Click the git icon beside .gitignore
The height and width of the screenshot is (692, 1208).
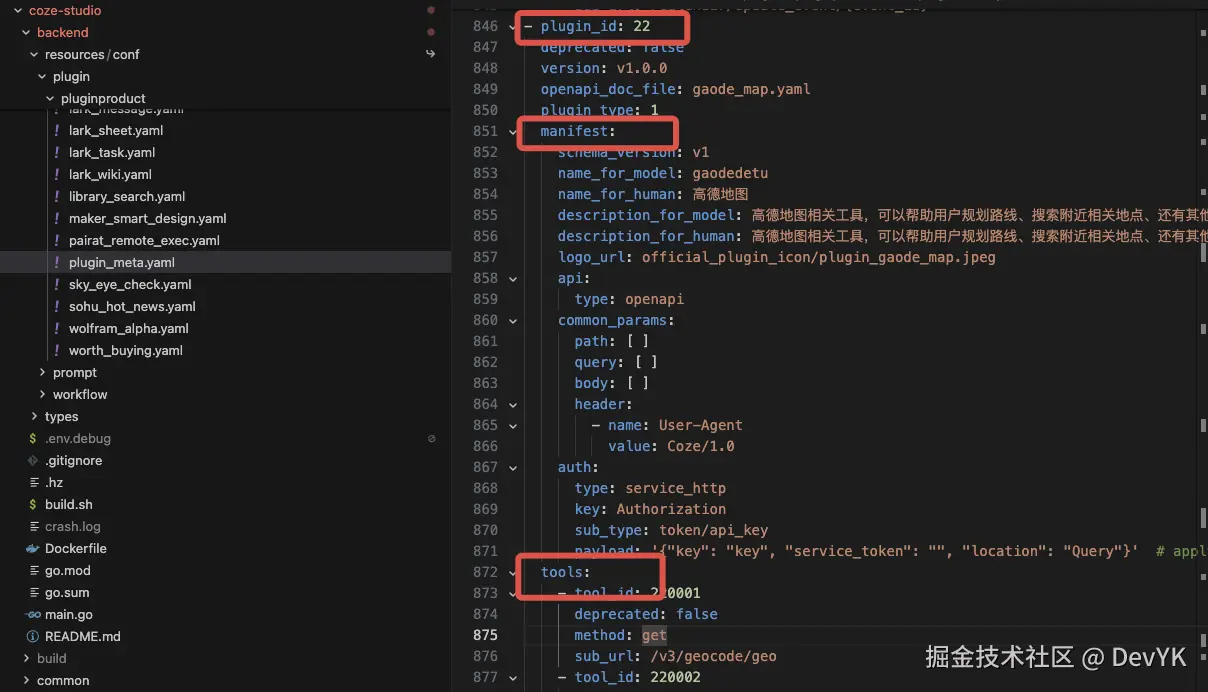click(x=33, y=461)
